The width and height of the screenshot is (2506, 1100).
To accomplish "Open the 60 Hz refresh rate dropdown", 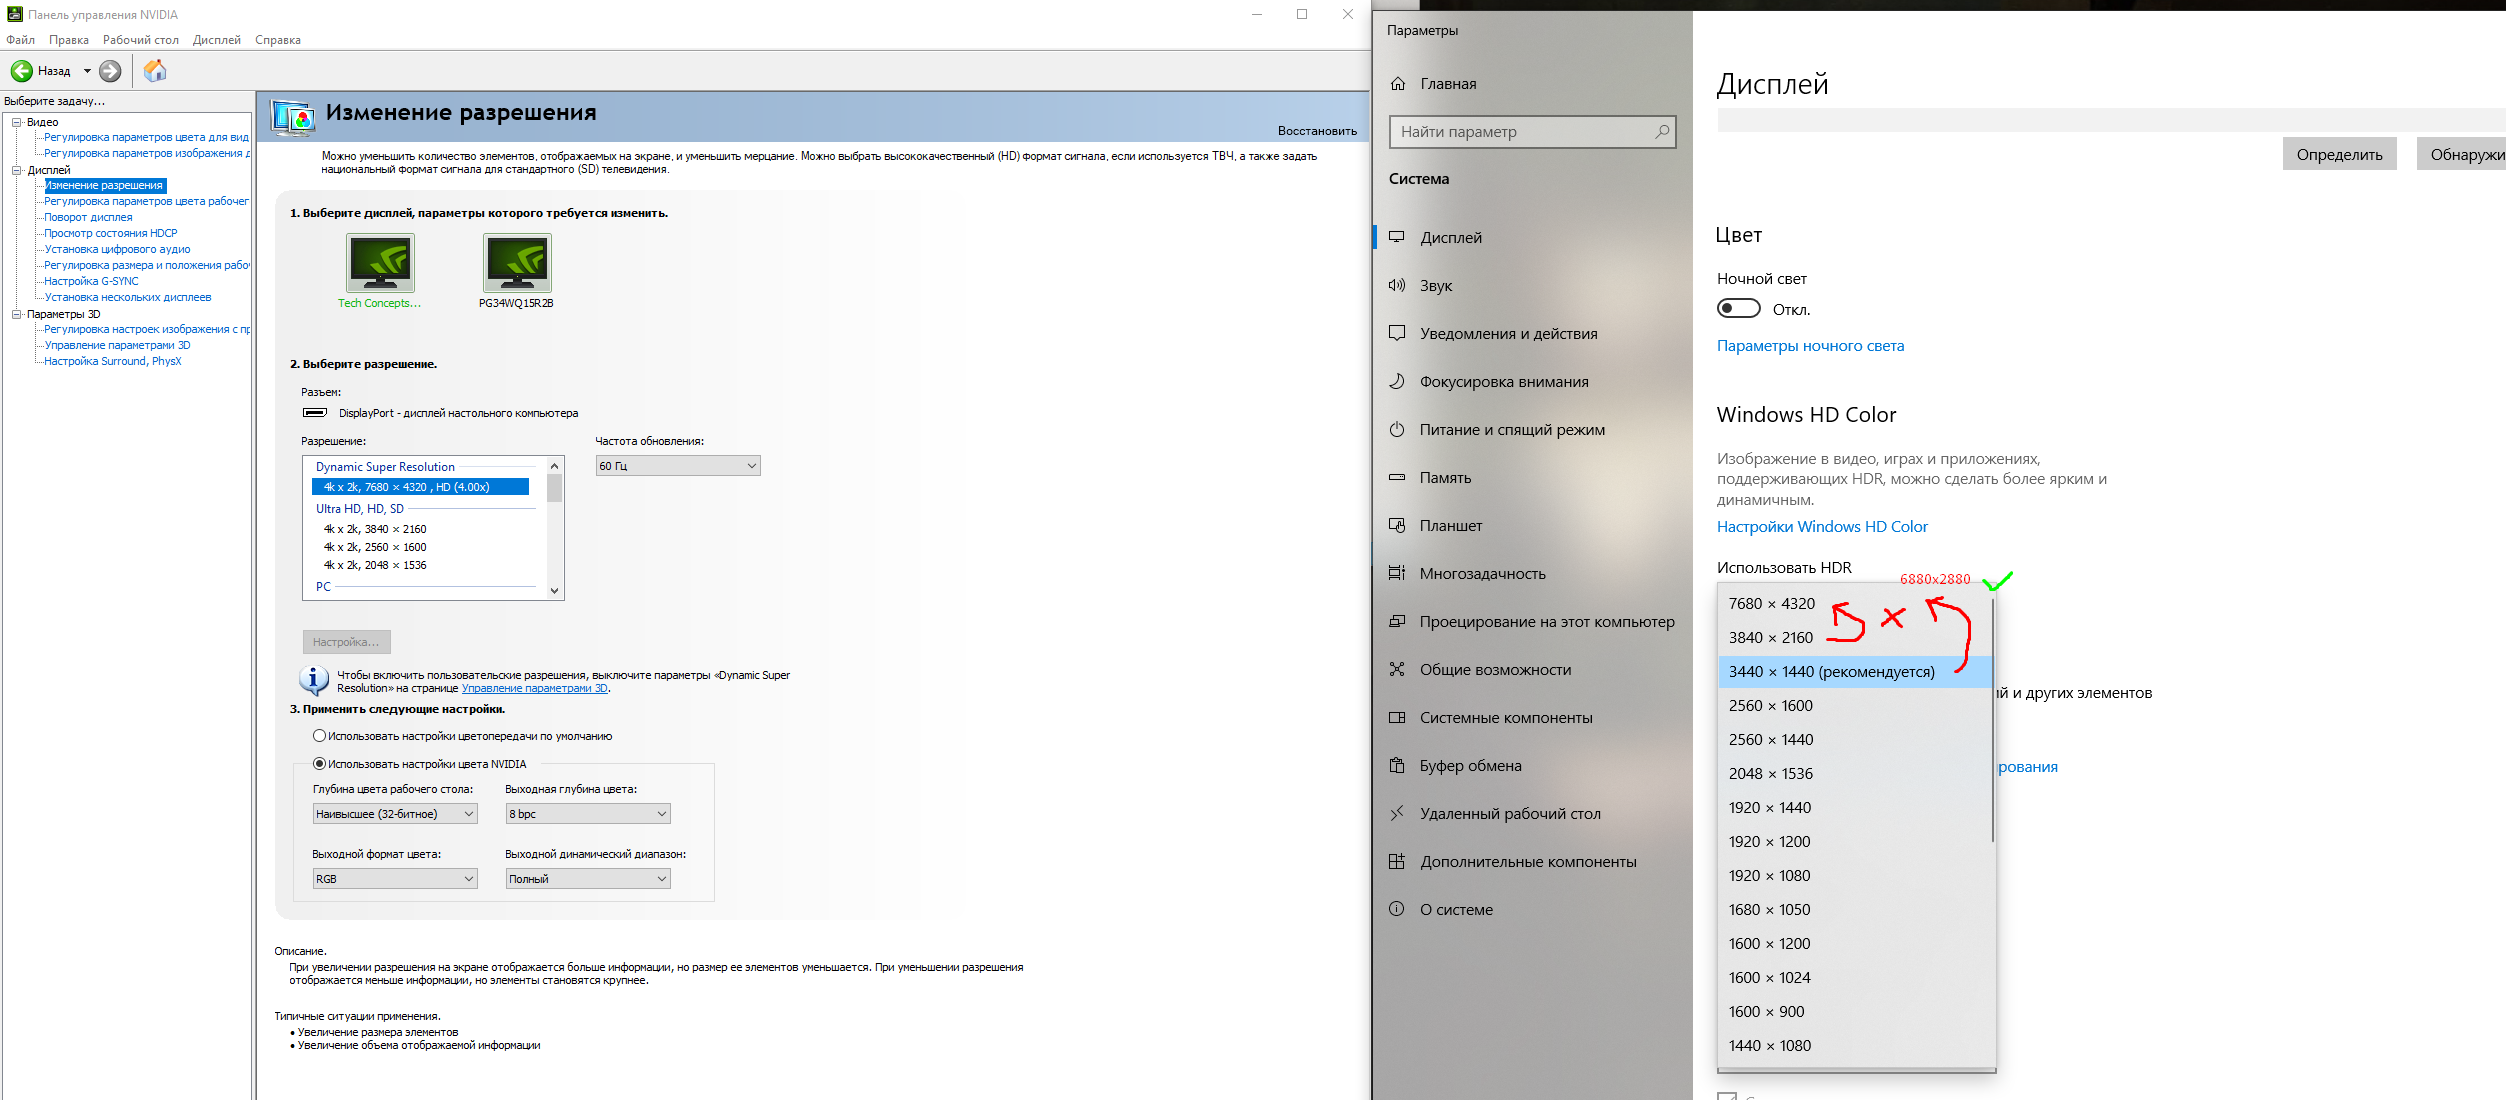I will (677, 466).
